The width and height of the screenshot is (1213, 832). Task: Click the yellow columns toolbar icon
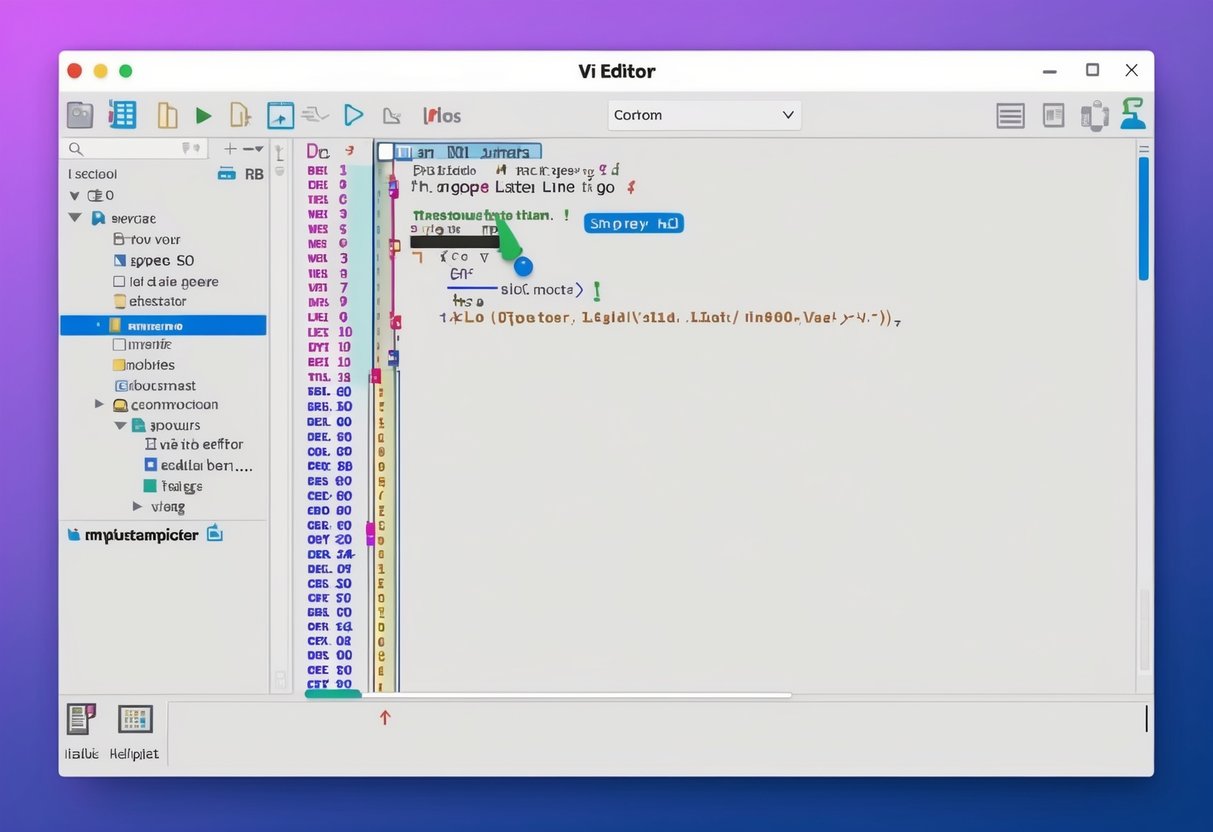167,115
